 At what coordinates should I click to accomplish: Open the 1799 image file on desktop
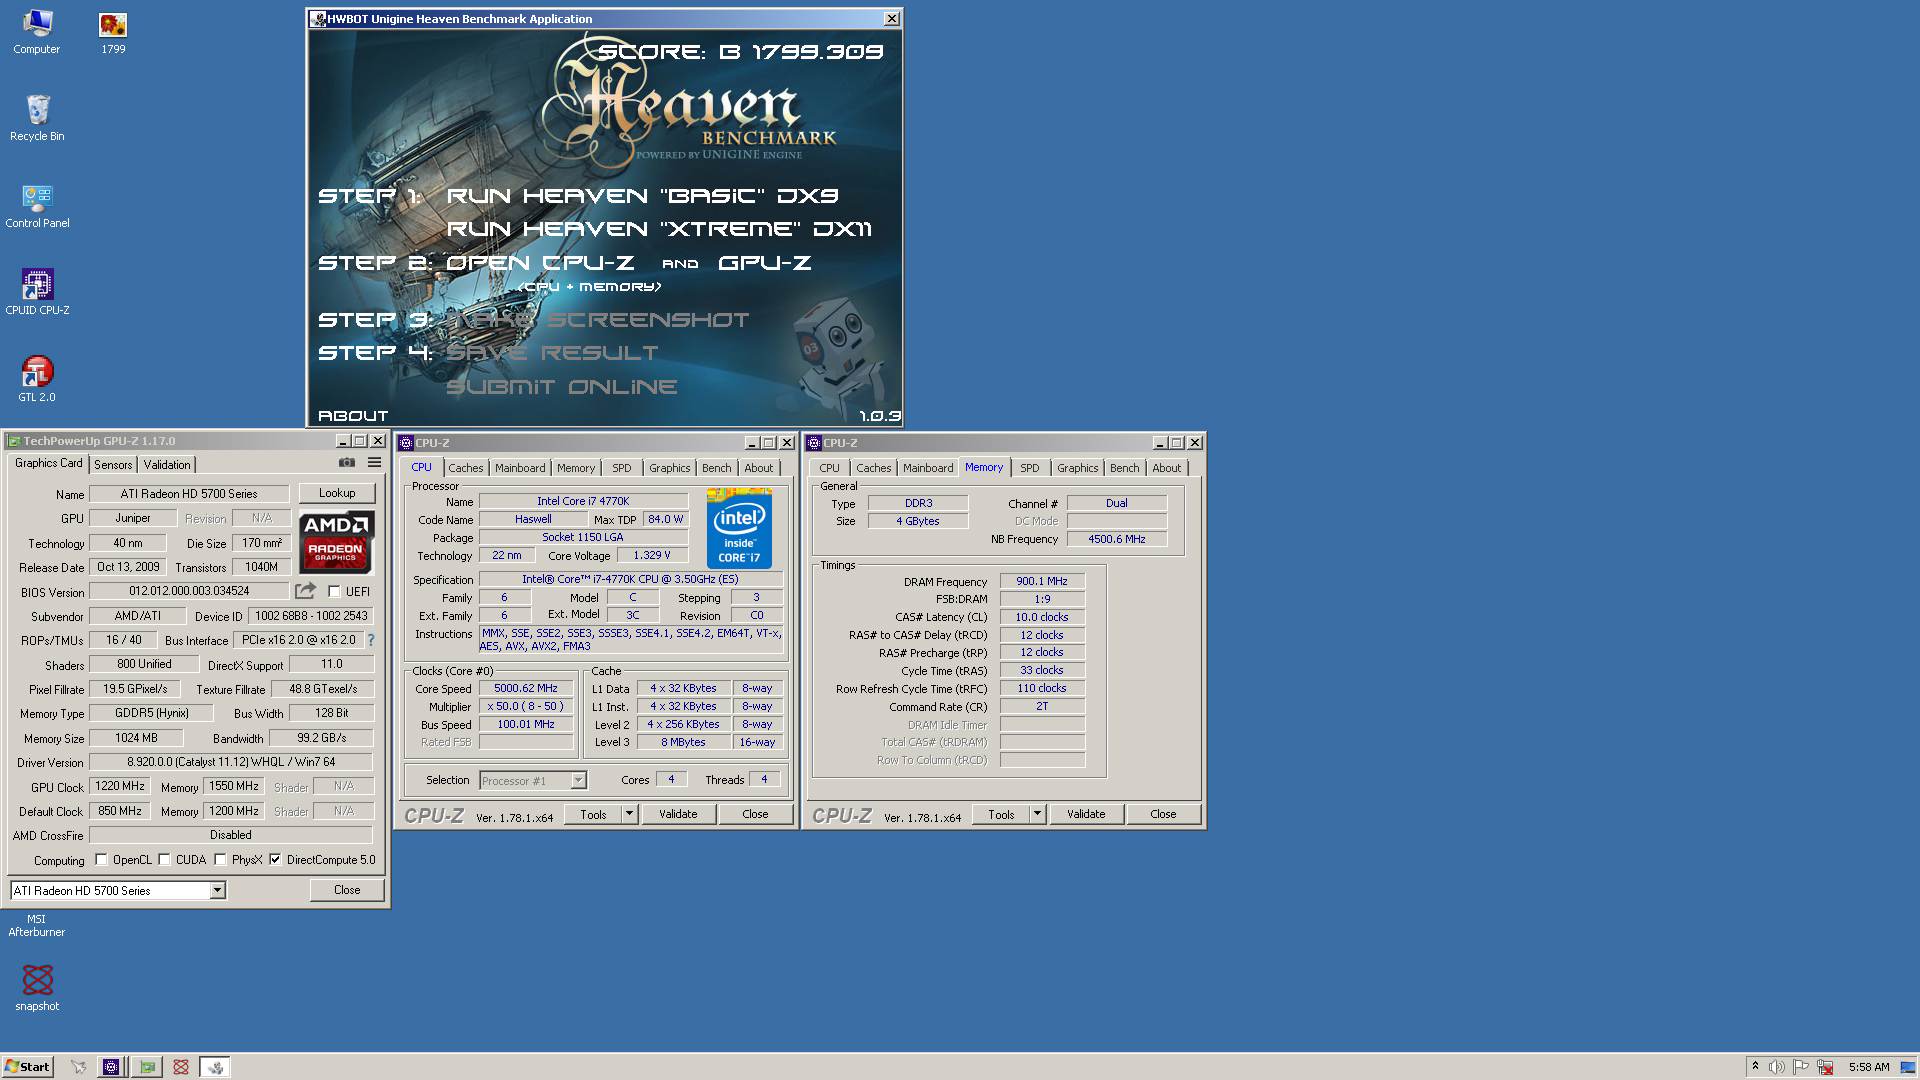point(113,31)
